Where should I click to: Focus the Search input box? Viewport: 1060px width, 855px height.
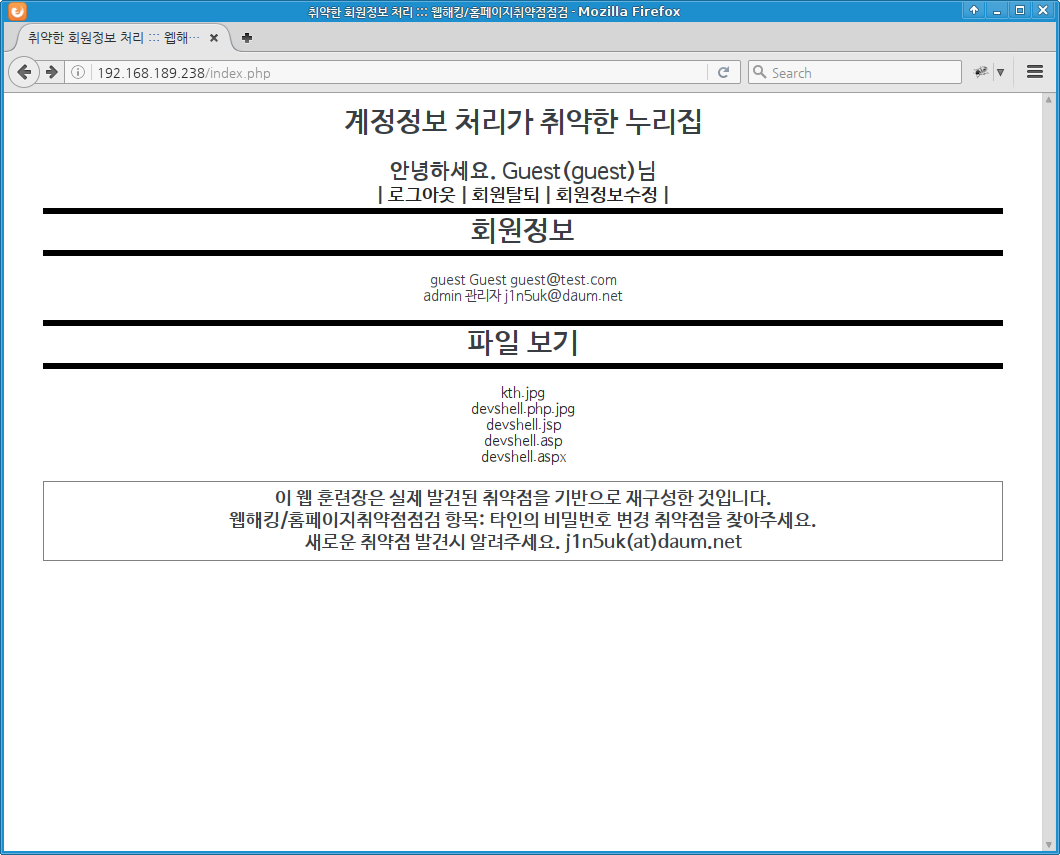854,72
